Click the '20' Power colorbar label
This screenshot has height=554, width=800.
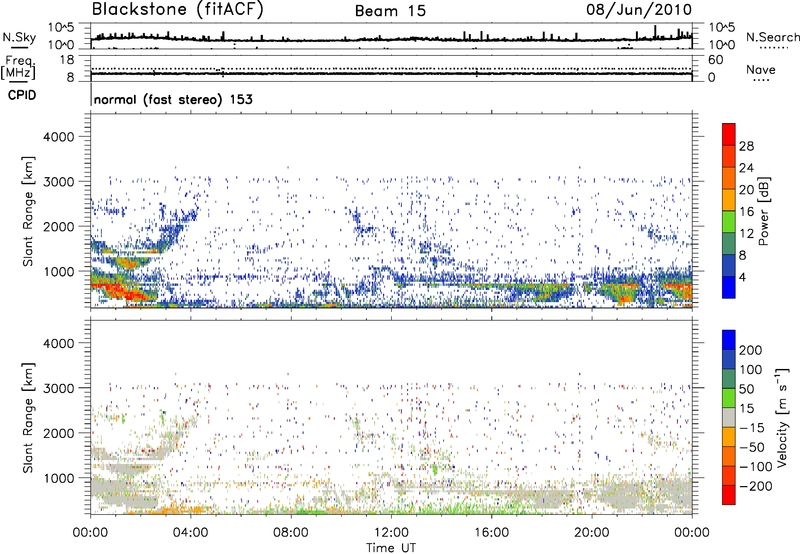pyautogui.click(x=746, y=190)
